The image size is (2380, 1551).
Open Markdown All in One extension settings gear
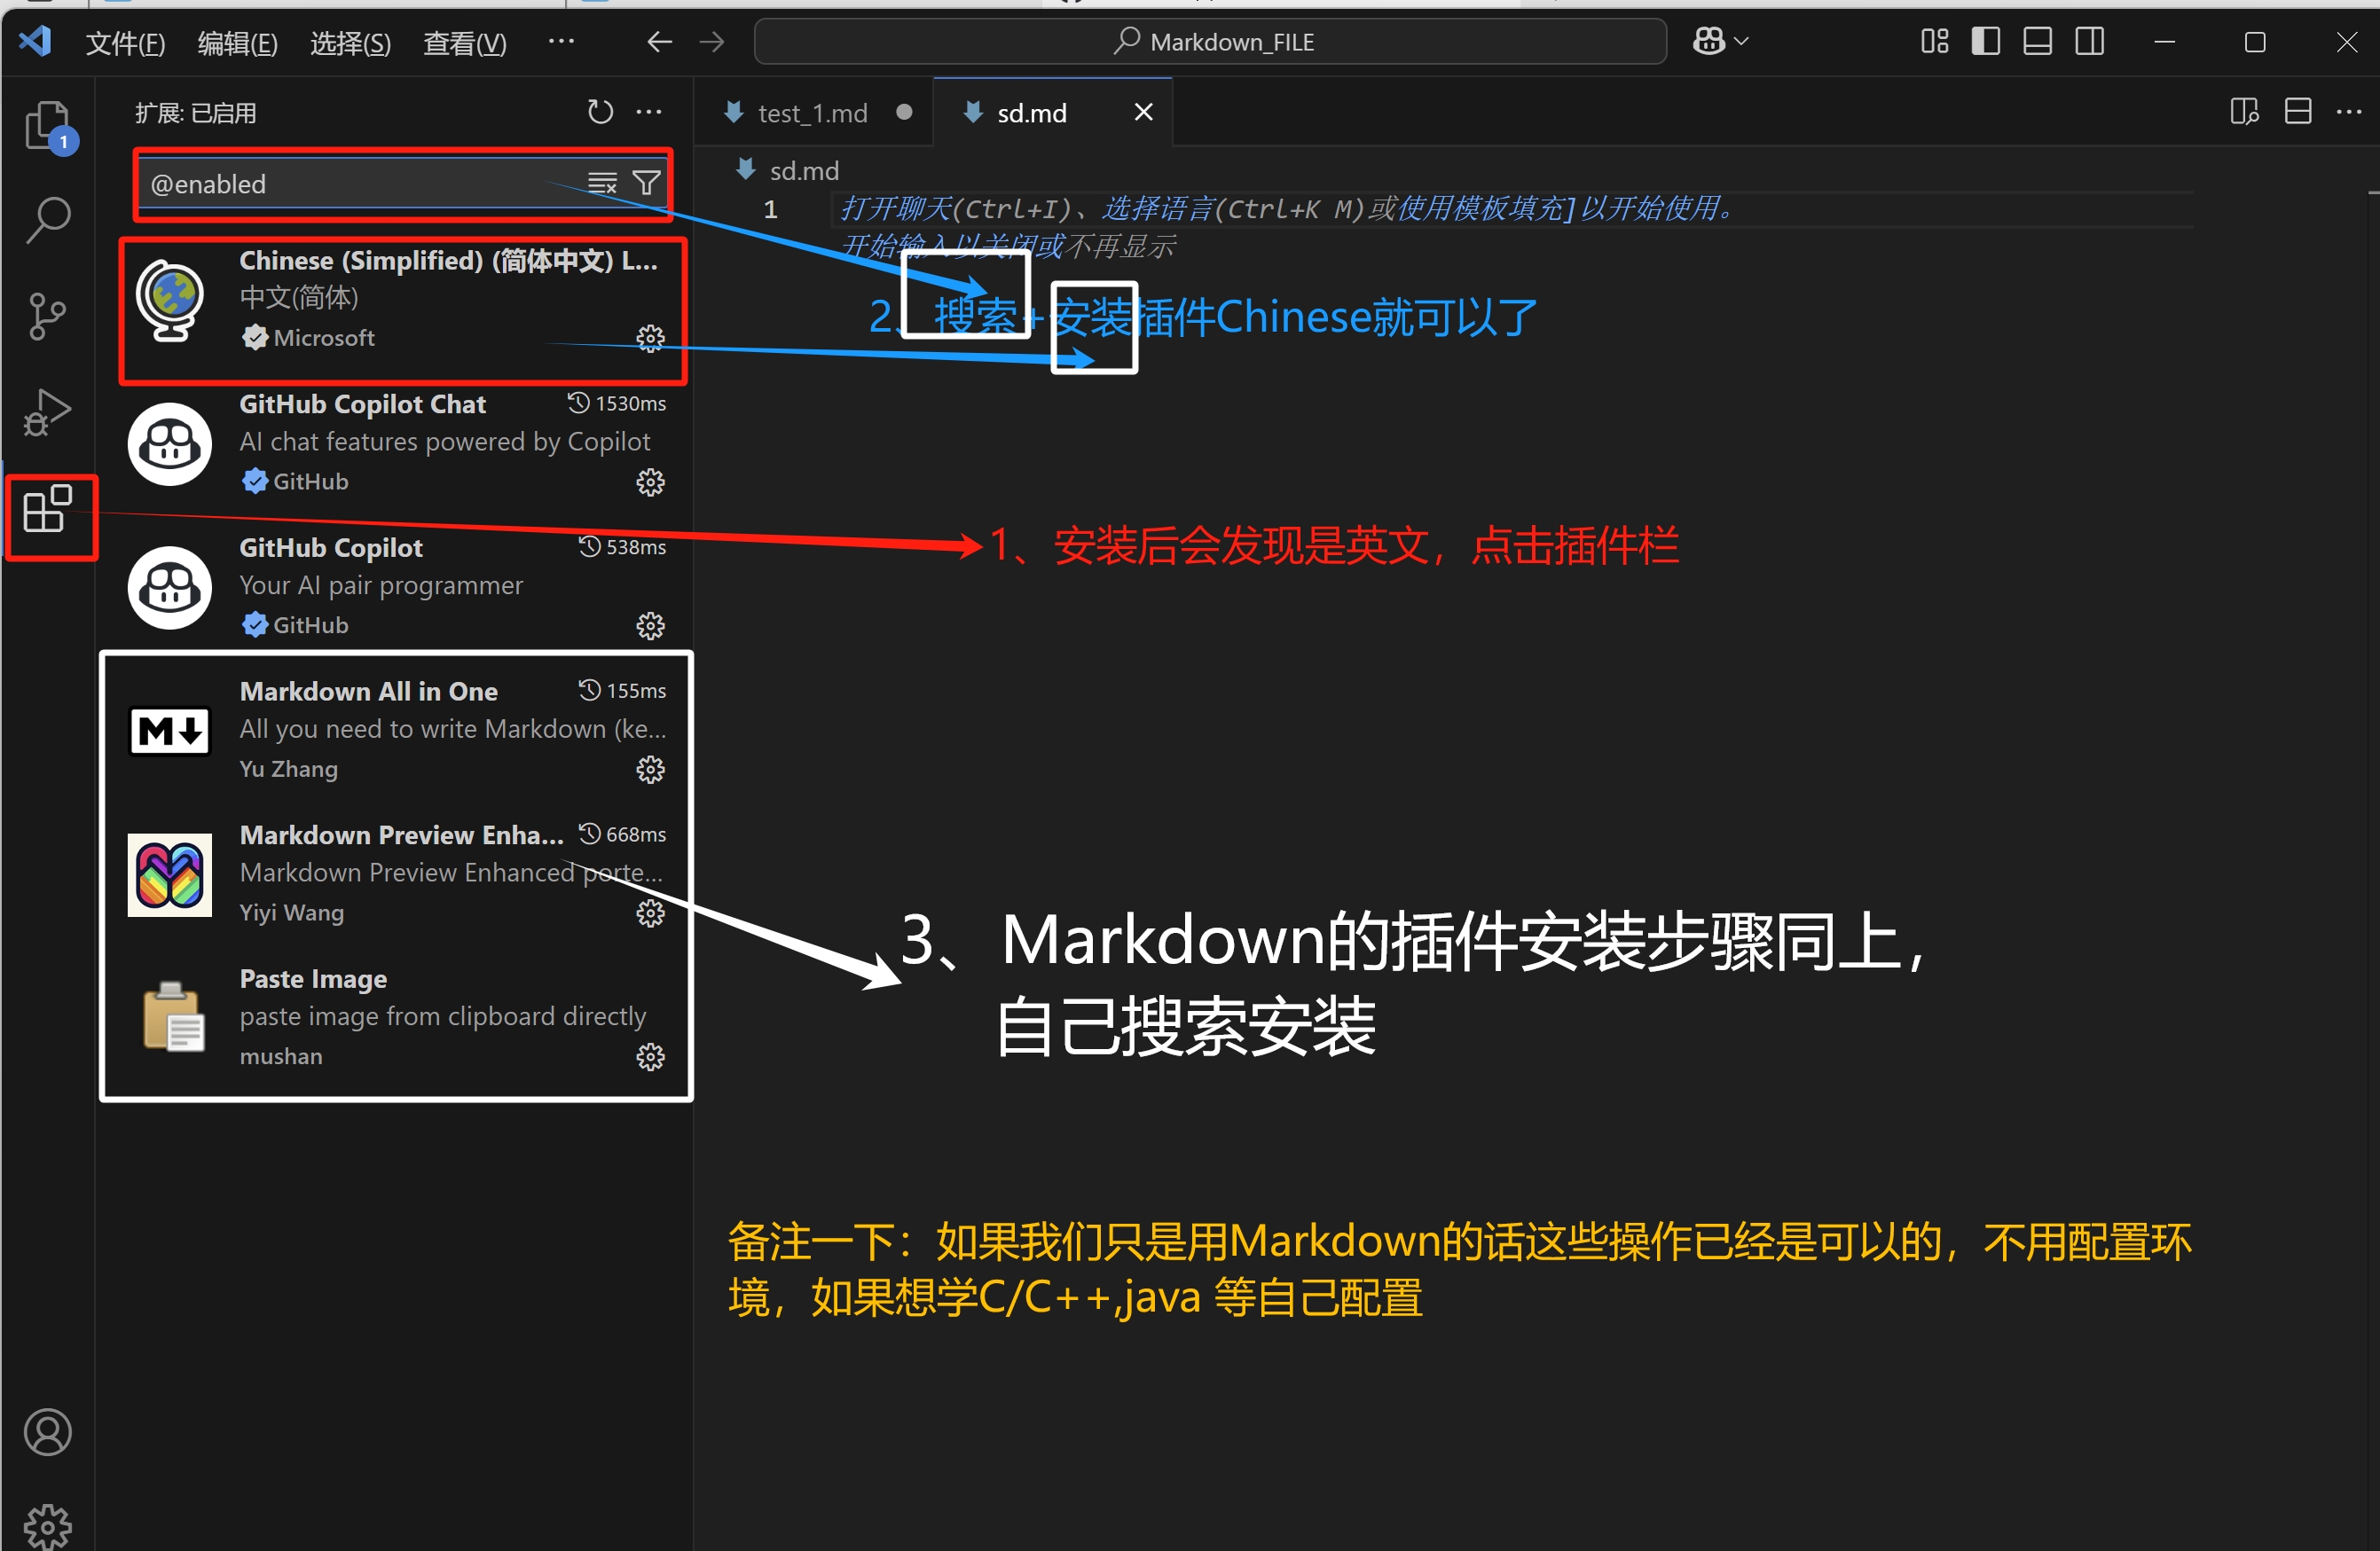651,770
